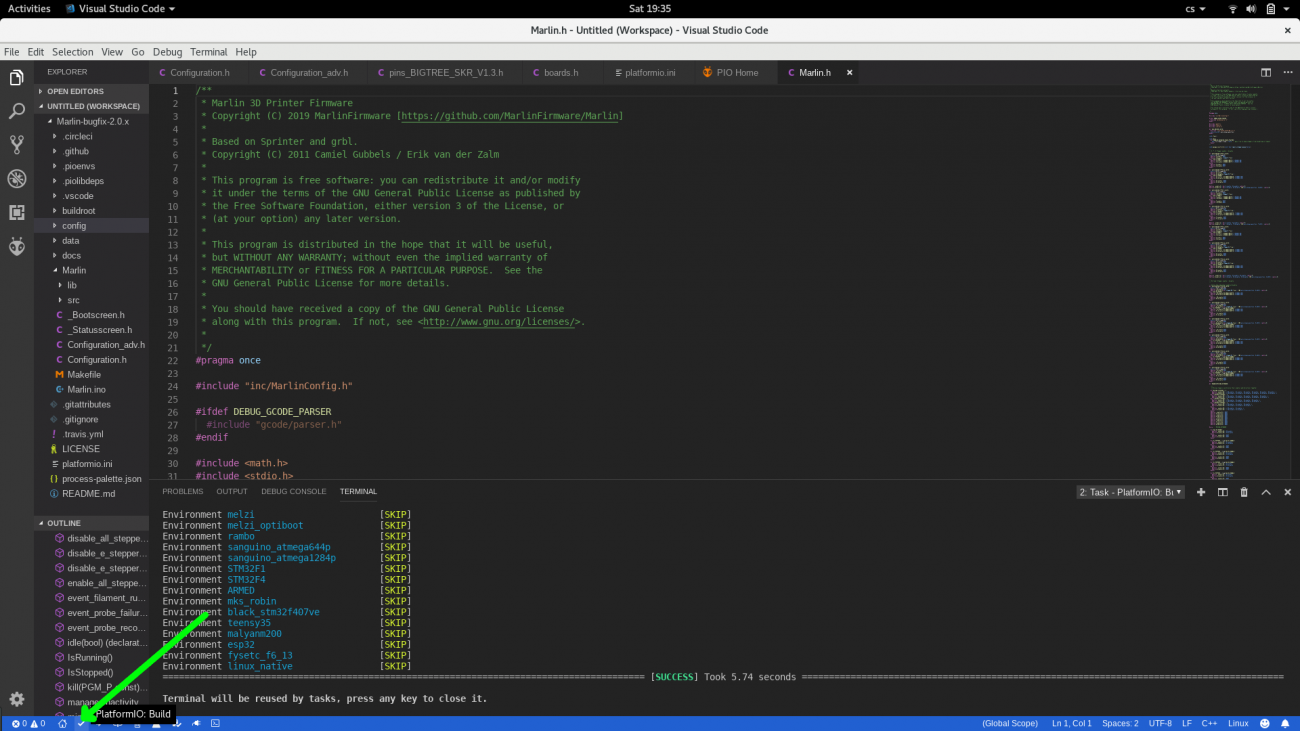Select the terminal instance dropdown
Screen dimensions: 1300x731
point(1131,492)
